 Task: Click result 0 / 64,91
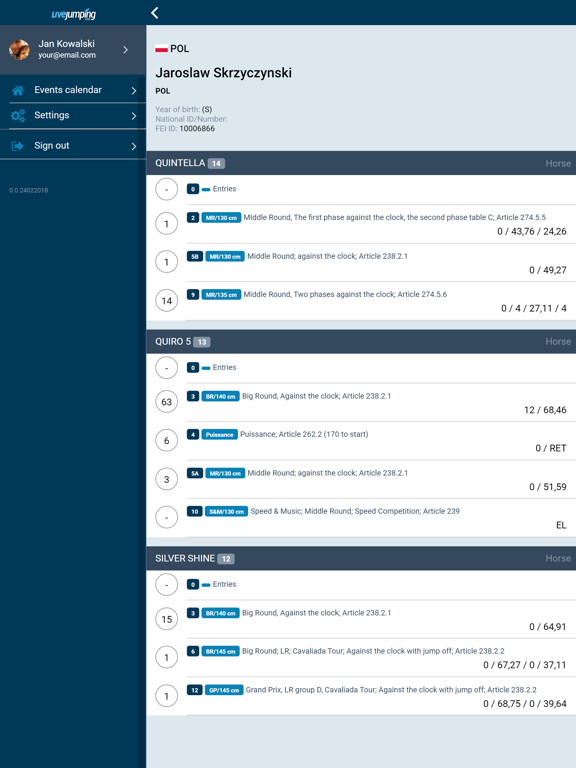point(548,626)
